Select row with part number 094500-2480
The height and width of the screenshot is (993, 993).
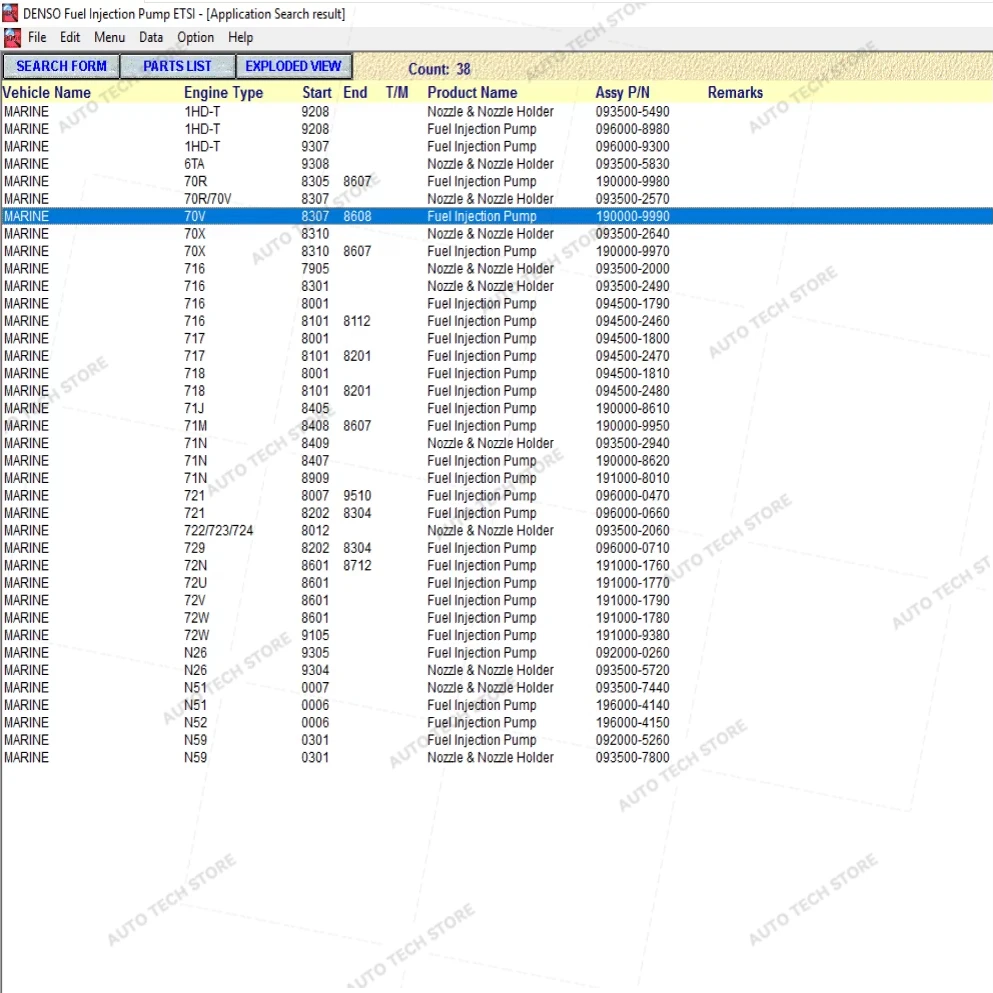[x=496, y=391]
